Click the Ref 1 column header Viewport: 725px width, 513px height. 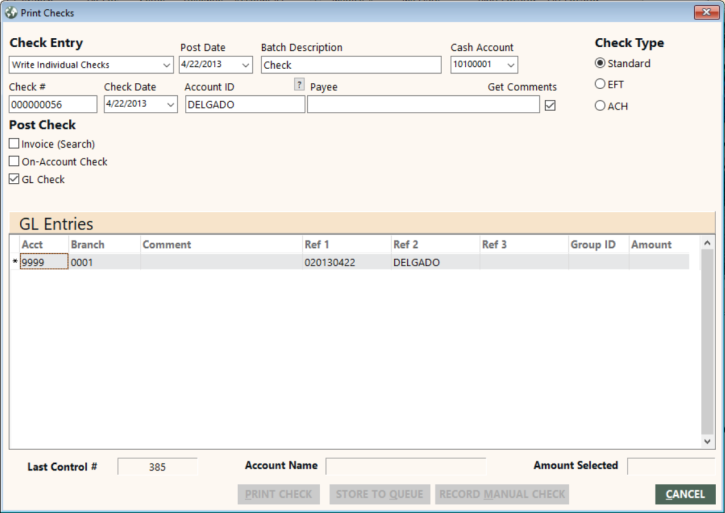tap(346, 245)
